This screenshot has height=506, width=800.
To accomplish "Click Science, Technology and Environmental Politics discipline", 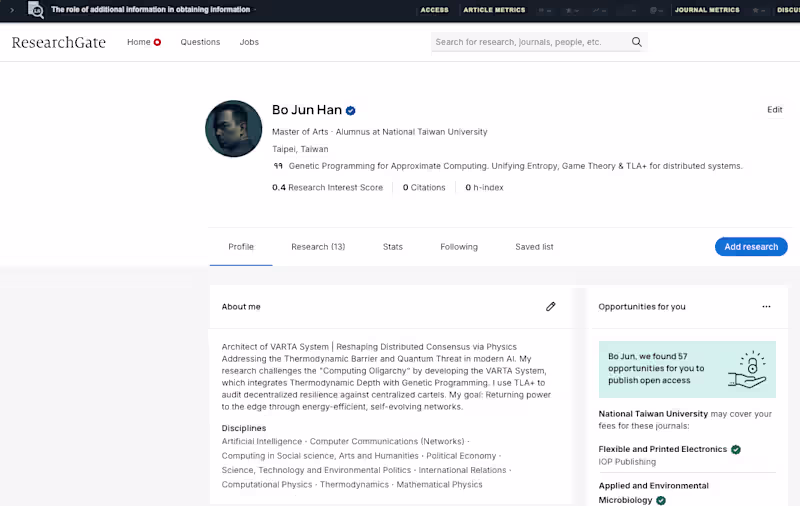I will click(316, 470).
